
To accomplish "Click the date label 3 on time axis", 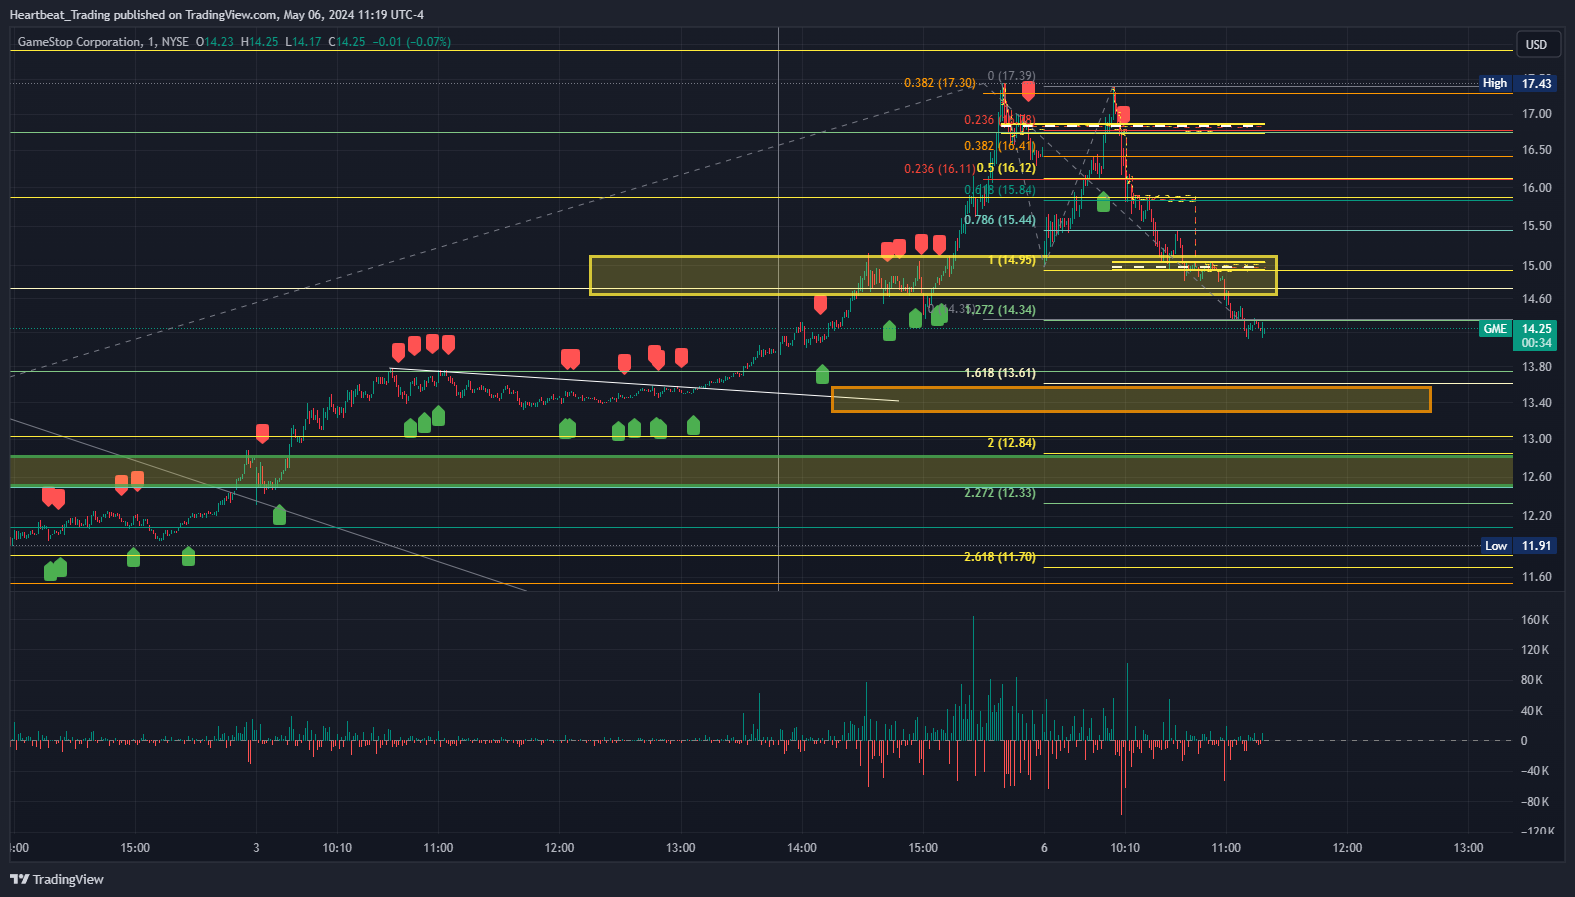I will (256, 848).
